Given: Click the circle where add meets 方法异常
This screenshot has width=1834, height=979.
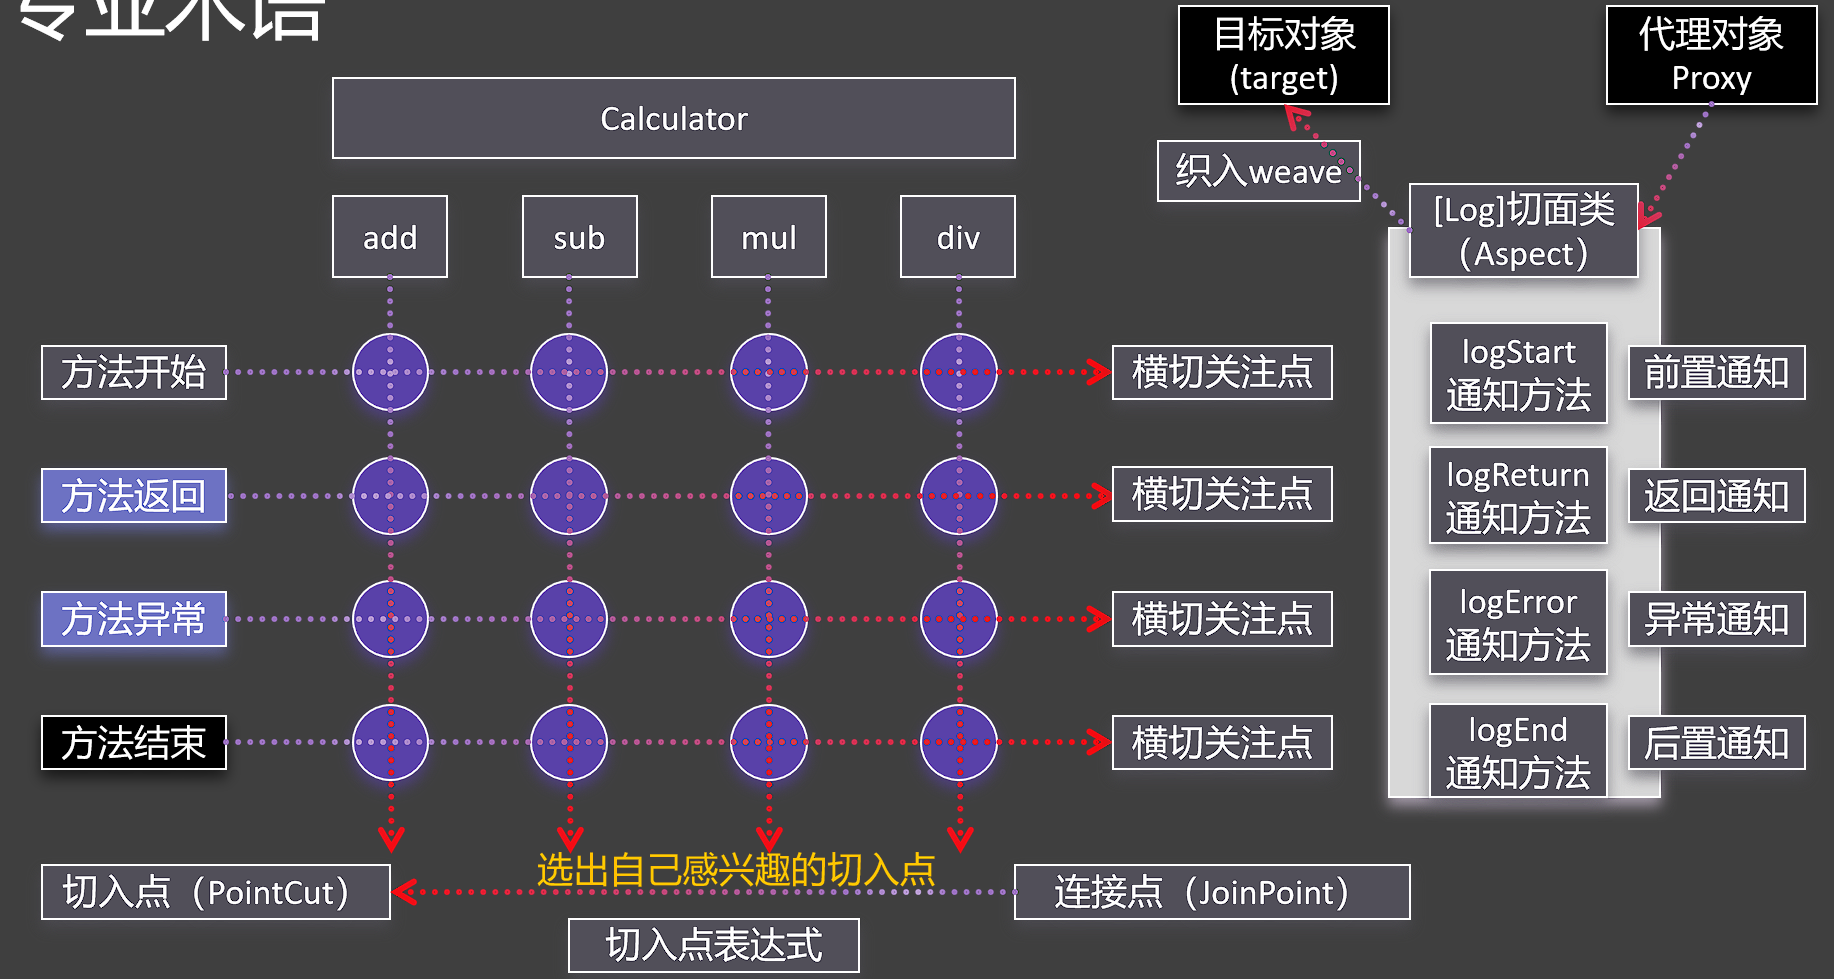Looking at the screenshot, I should click(x=390, y=619).
